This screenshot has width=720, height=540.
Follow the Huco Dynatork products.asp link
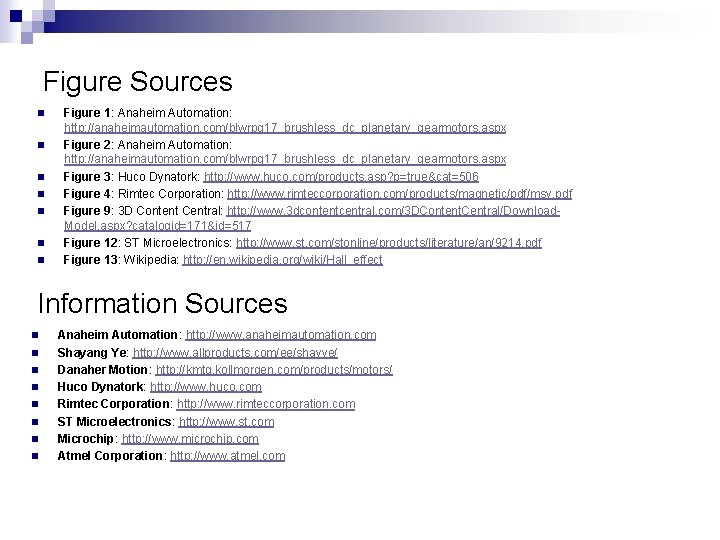341,177
